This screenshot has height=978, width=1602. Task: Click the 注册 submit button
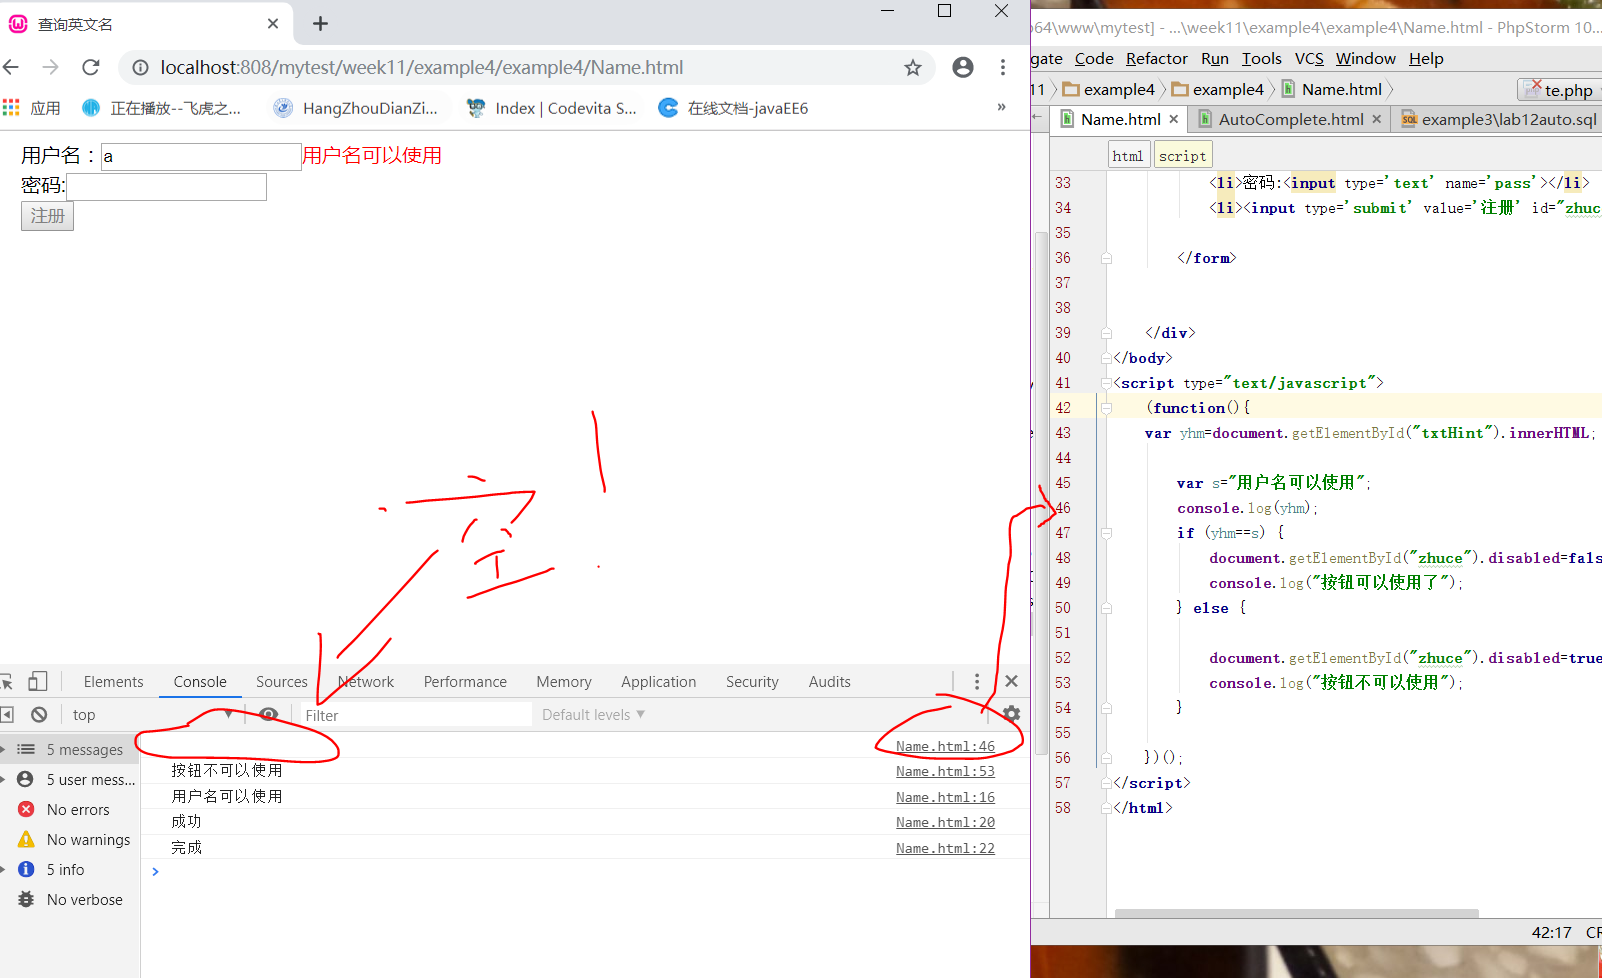pyautogui.click(x=47, y=216)
